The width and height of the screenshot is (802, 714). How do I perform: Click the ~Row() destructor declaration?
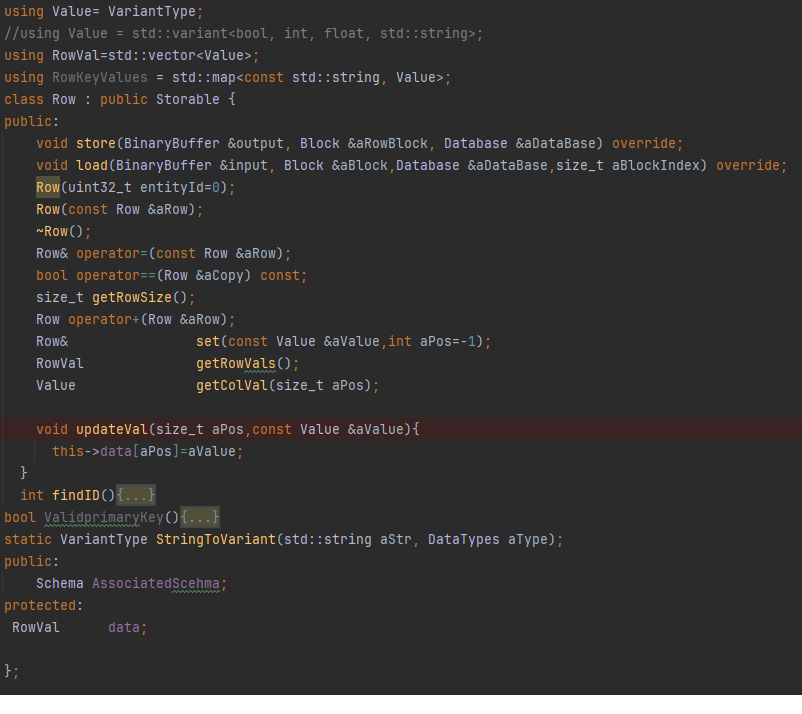pyautogui.click(x=63, y=231)
